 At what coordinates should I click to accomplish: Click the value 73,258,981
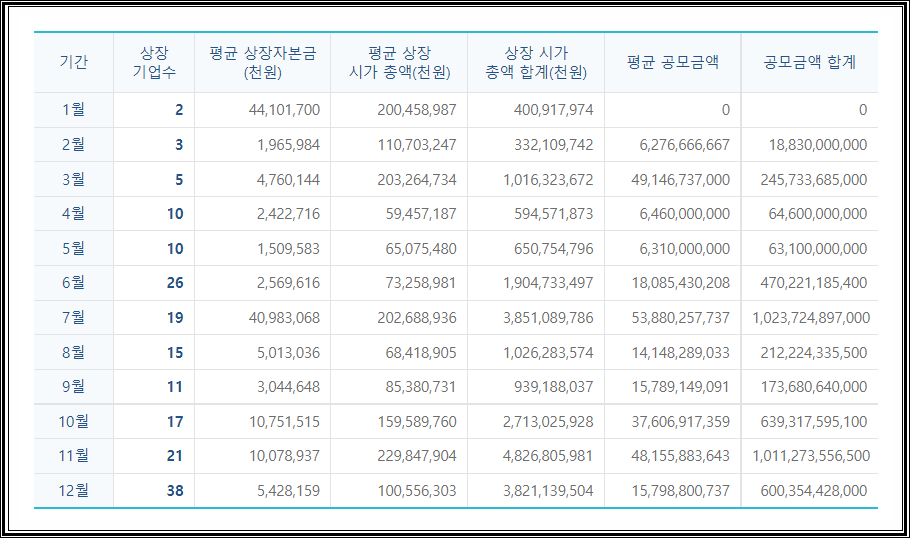pyautogui.click(x=421, y=283)
